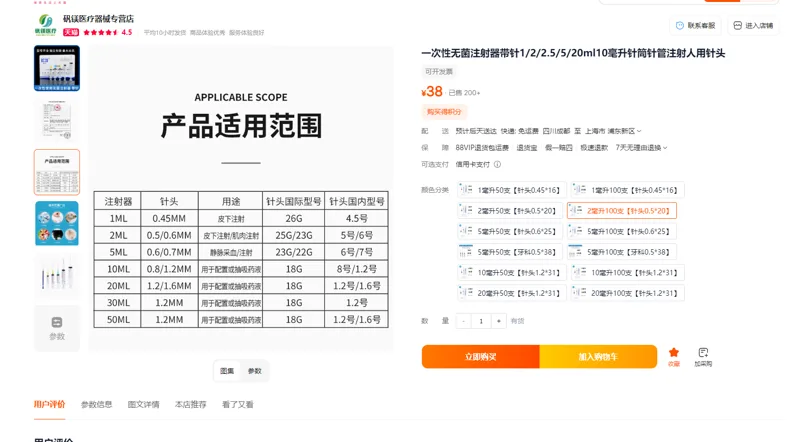
Task: Click the 极速退款 guarantee text
Action: pyautogui.click(x=594, y=148)
